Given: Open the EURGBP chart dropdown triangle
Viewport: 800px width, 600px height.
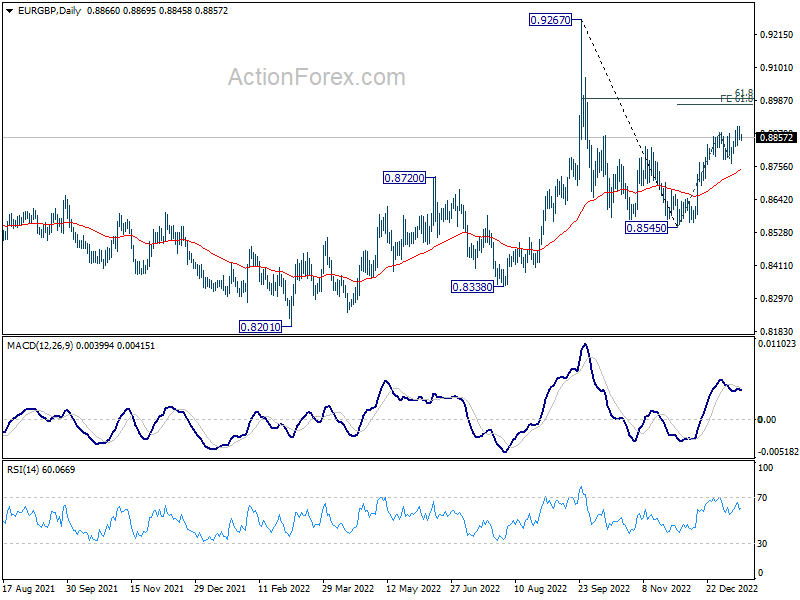Looking at the screenshot, I should pos(10,11).
